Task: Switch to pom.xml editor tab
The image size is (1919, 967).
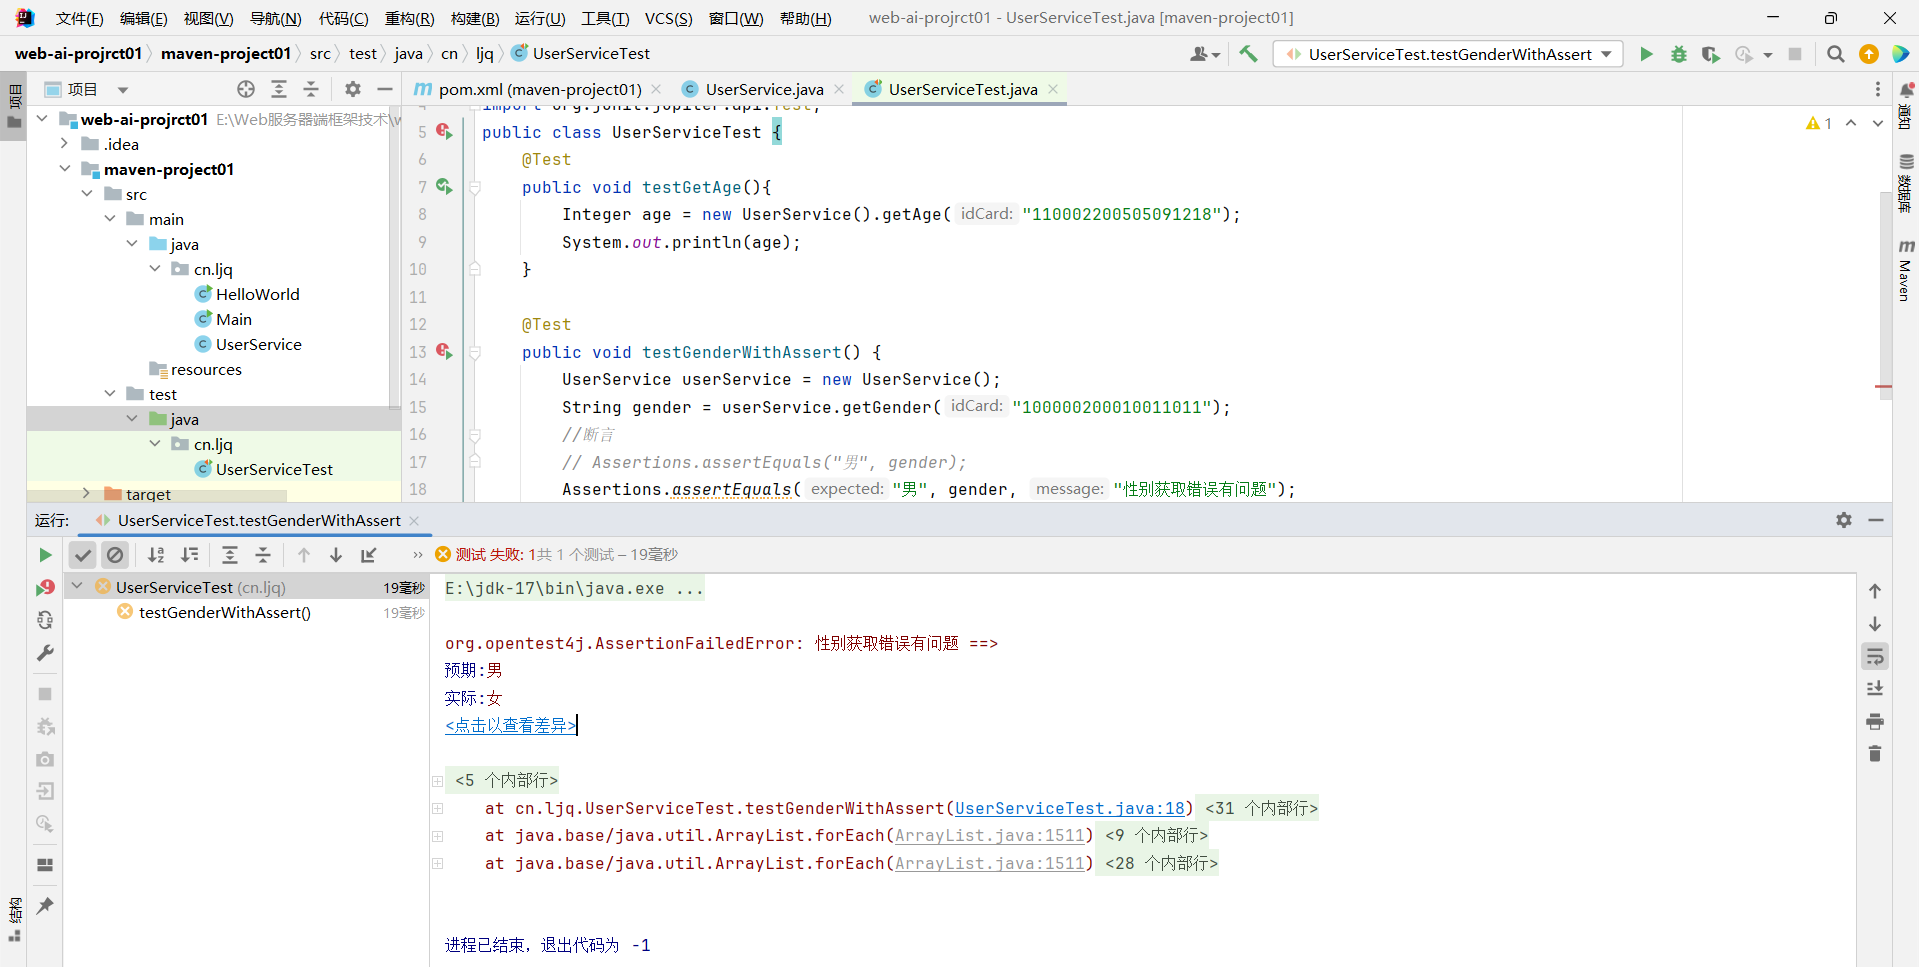Action: click(x=539, y=89)
